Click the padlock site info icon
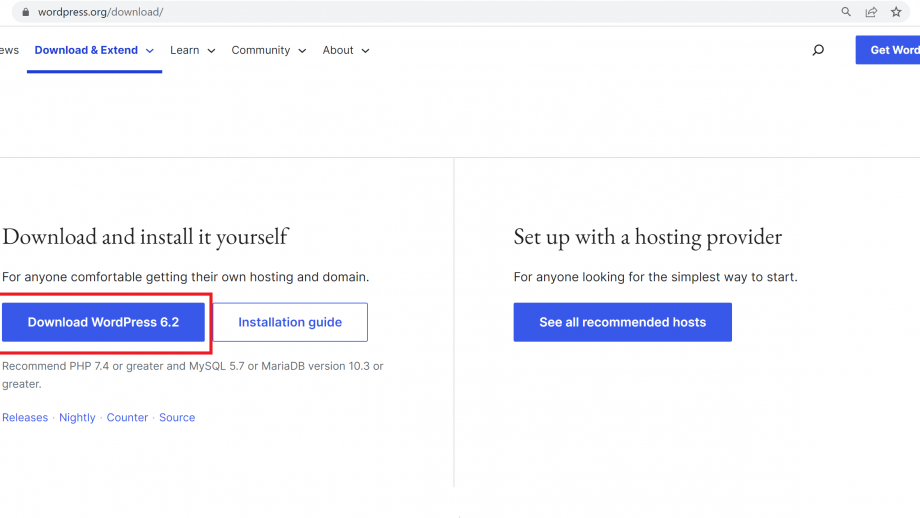 pos(25,12)
